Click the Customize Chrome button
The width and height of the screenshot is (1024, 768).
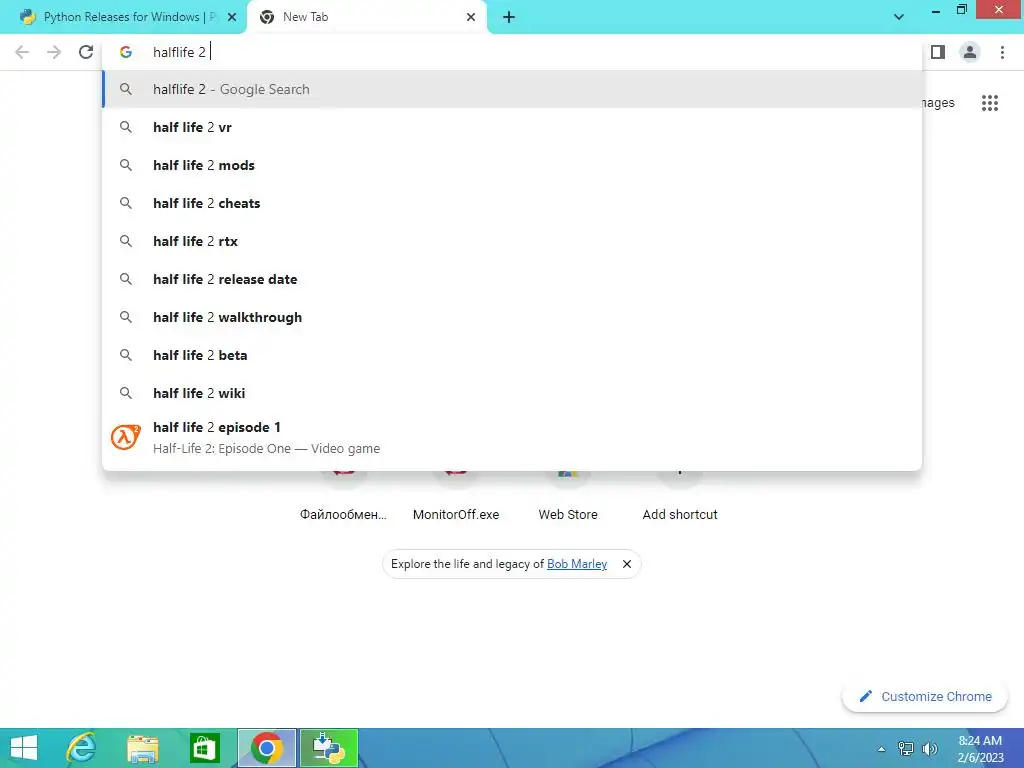coord(925,696)
